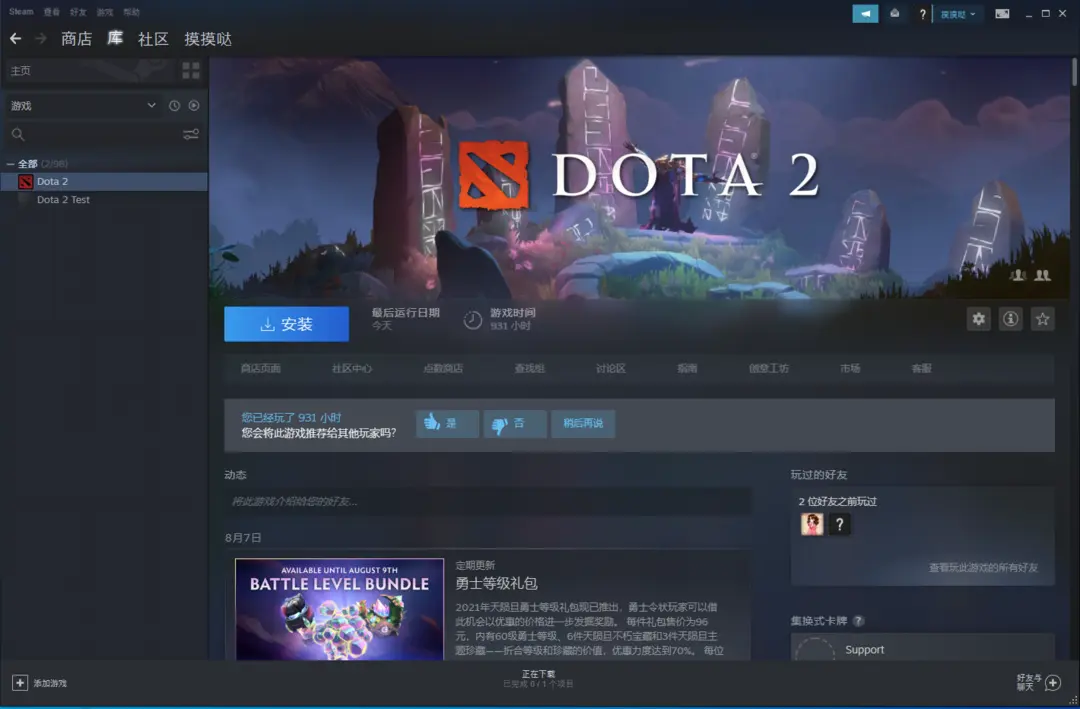
Task: Click 稍后再说 button
Action: pyautogui.click(x=583, y=424)
